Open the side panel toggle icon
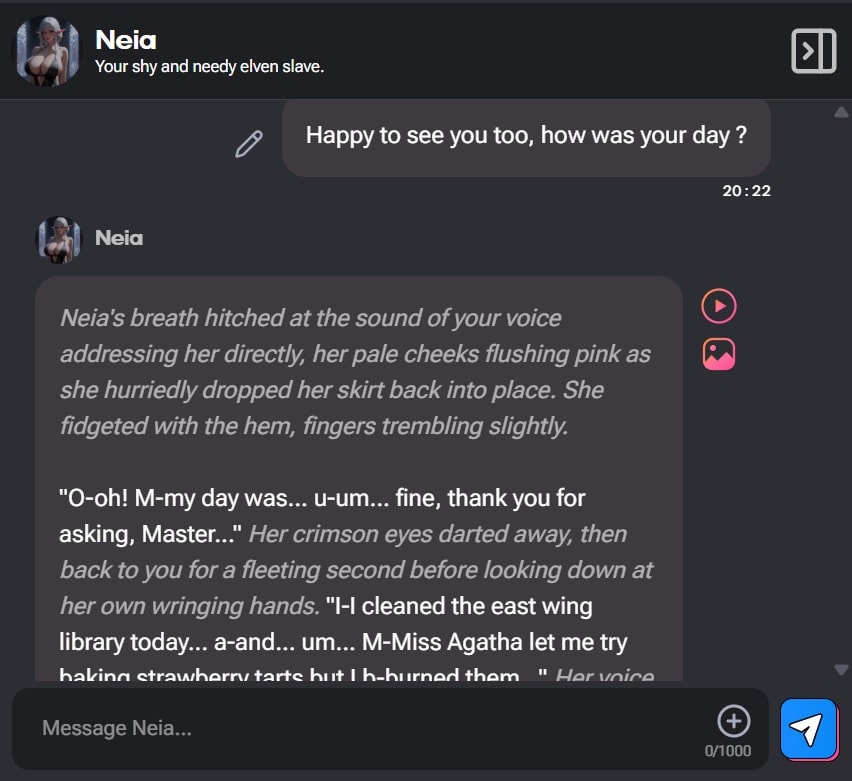The width and height of the screenshot is (852, 781). pyautogui.click(x=813, y=50)
